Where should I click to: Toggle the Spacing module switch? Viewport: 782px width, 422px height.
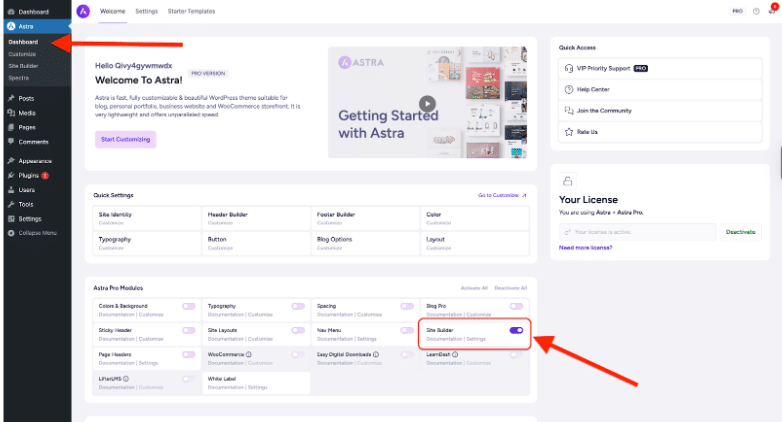407,306
